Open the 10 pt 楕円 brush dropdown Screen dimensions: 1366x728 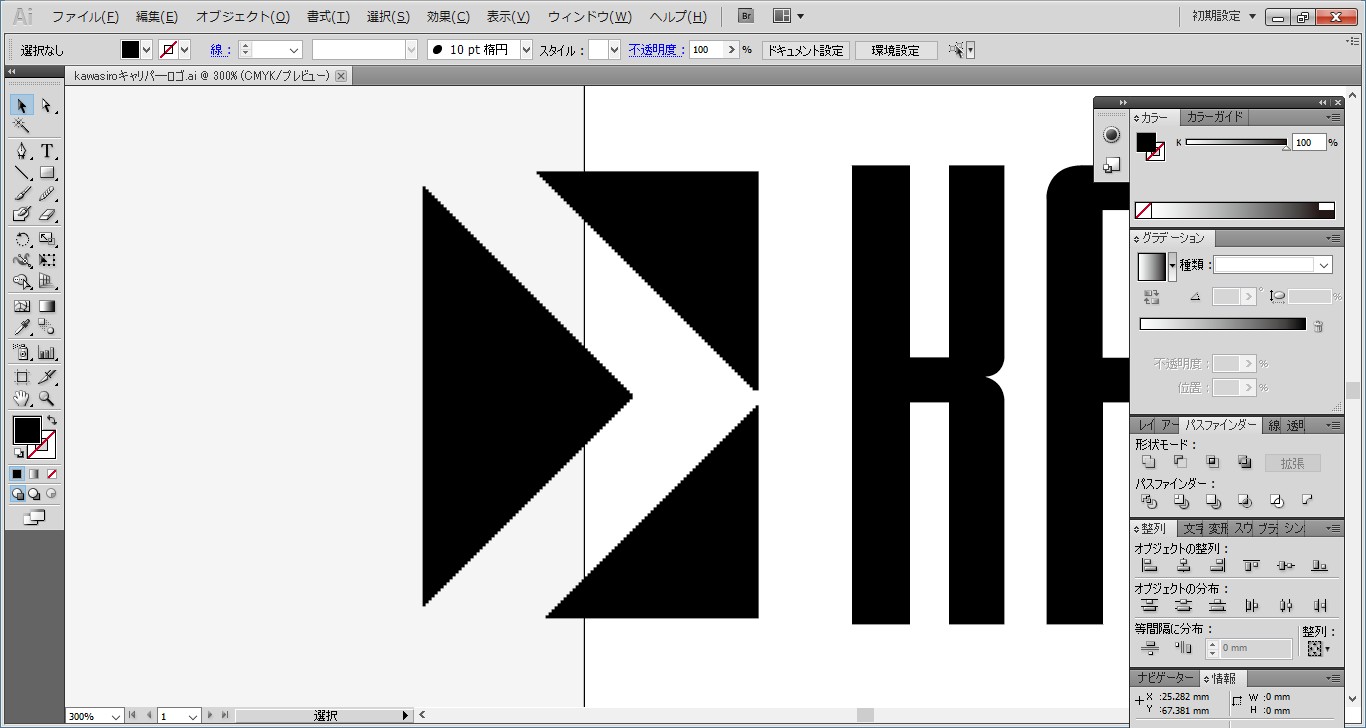(525, 50)
